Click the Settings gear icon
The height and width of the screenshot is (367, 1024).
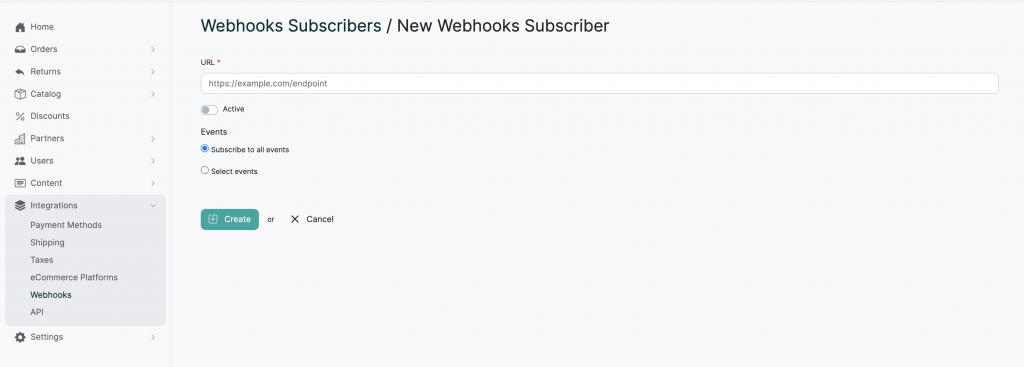[20, 337]
